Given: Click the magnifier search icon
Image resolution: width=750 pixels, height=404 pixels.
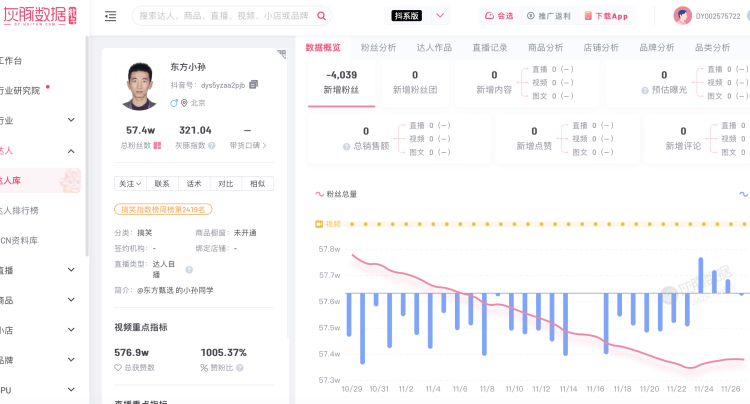Looking at the screenshot, I should 321,16.
